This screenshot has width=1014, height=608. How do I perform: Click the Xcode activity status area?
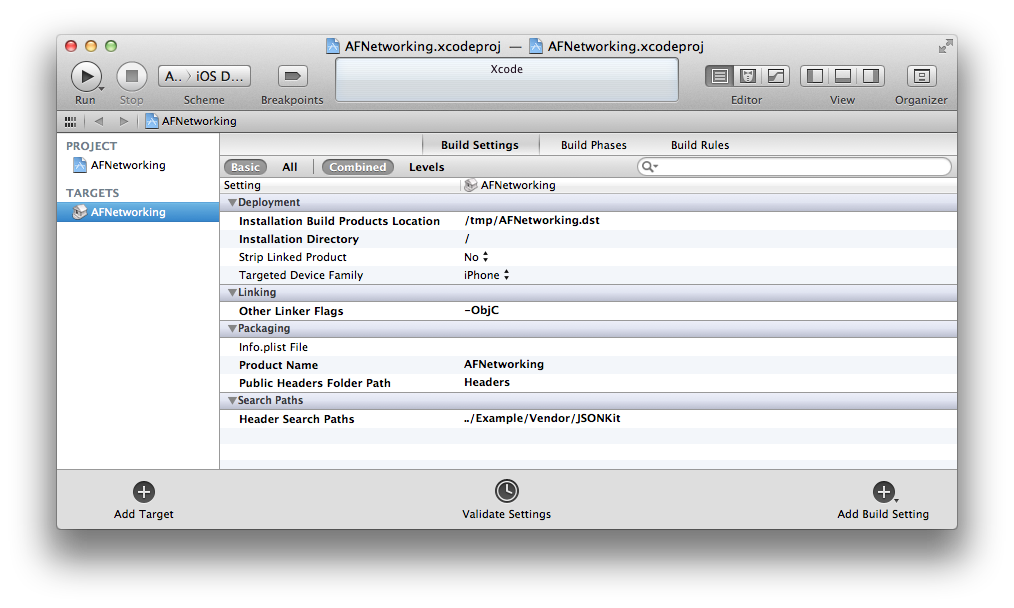[507, 80]
